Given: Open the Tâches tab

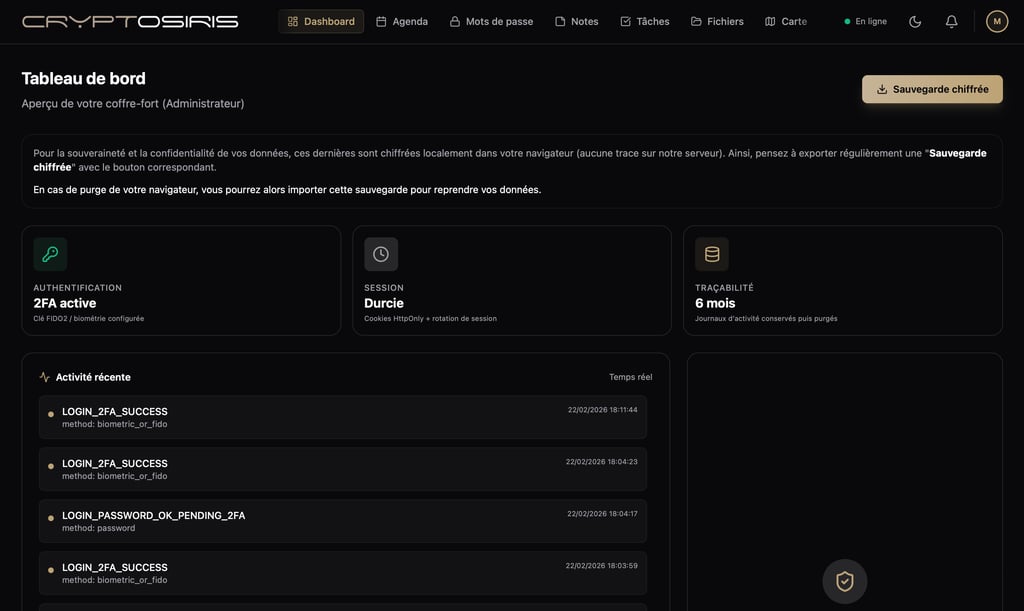Looking at the screenshot, I should click(645, 21).
